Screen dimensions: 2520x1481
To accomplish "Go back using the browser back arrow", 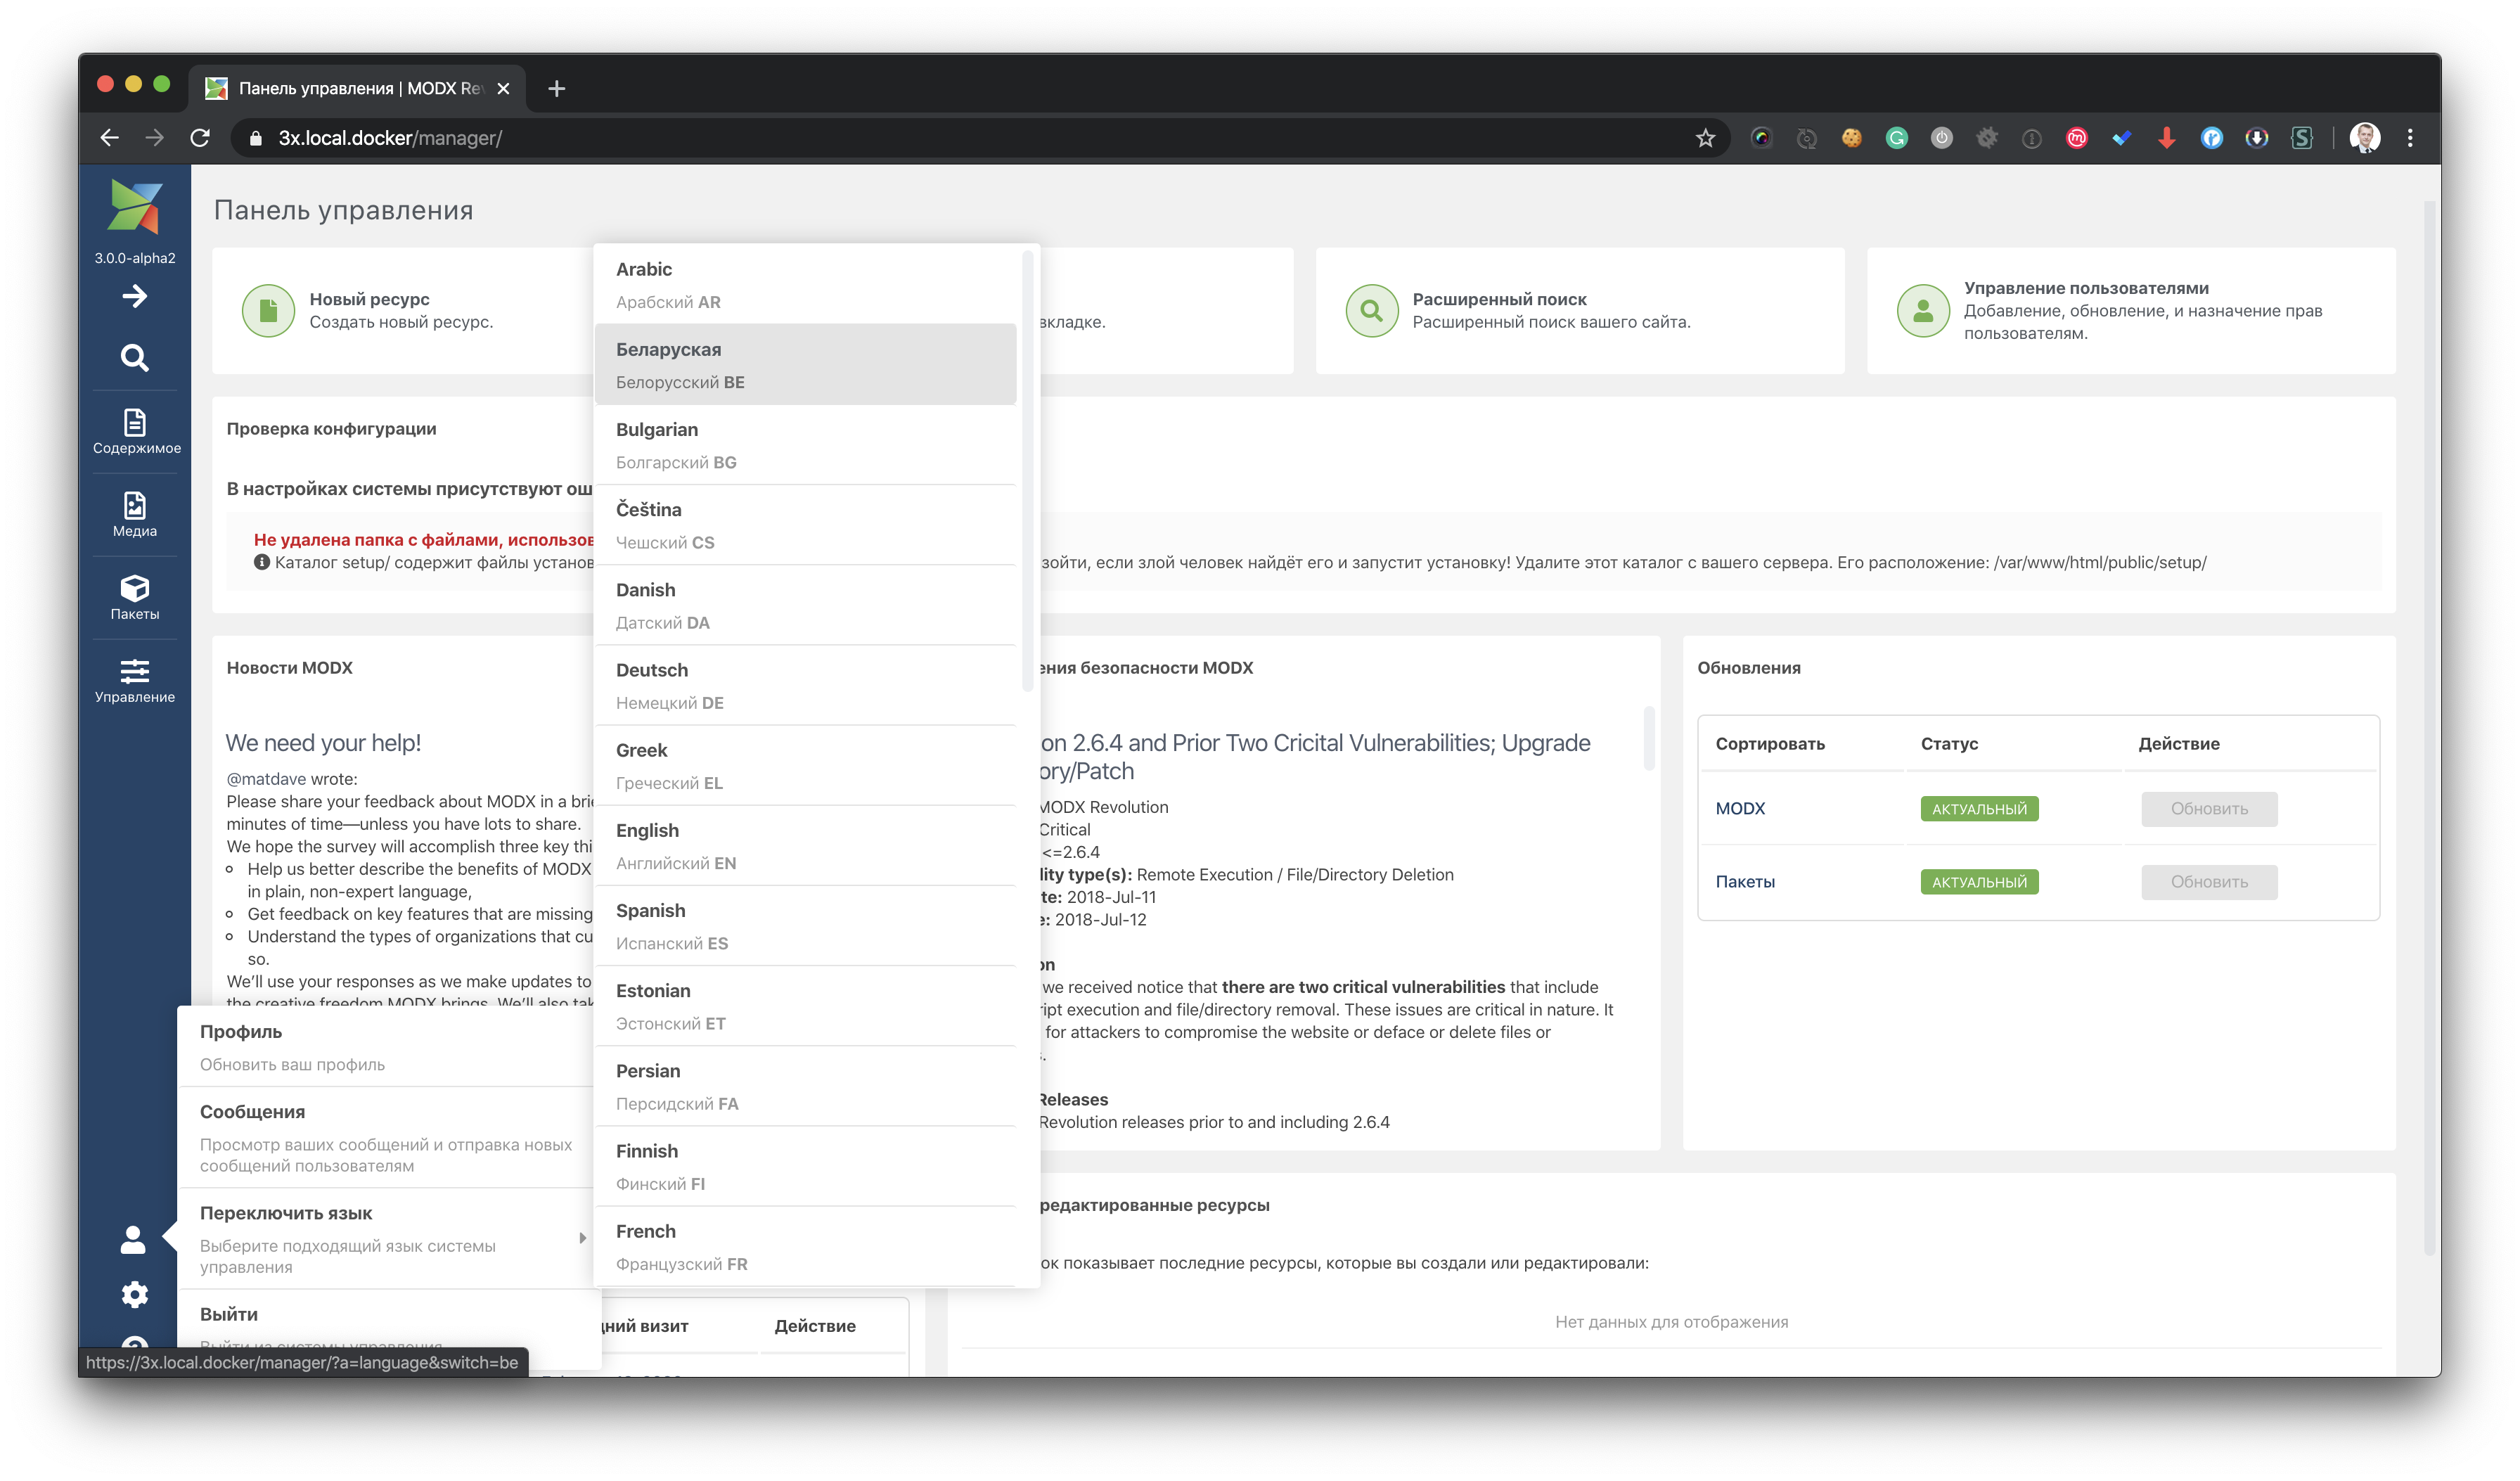I will [109, 138].
